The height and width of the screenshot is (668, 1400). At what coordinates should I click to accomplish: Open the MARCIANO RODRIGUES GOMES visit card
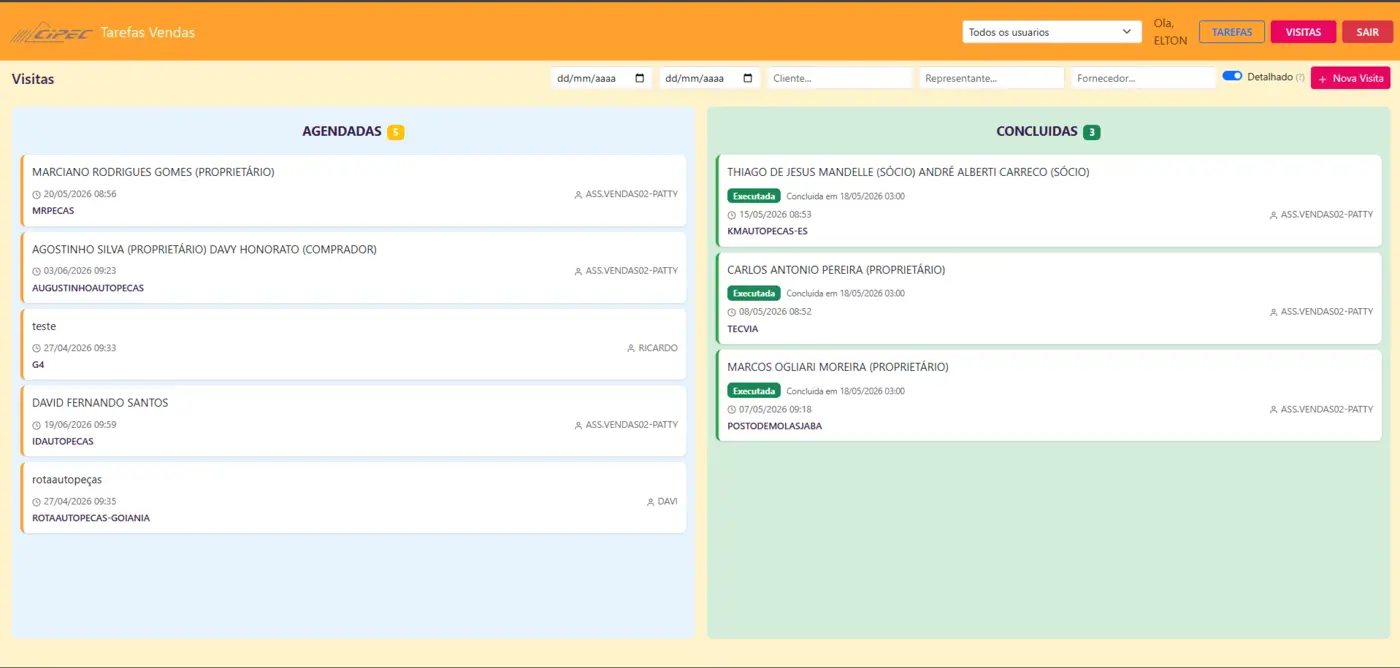pos(353,190)
